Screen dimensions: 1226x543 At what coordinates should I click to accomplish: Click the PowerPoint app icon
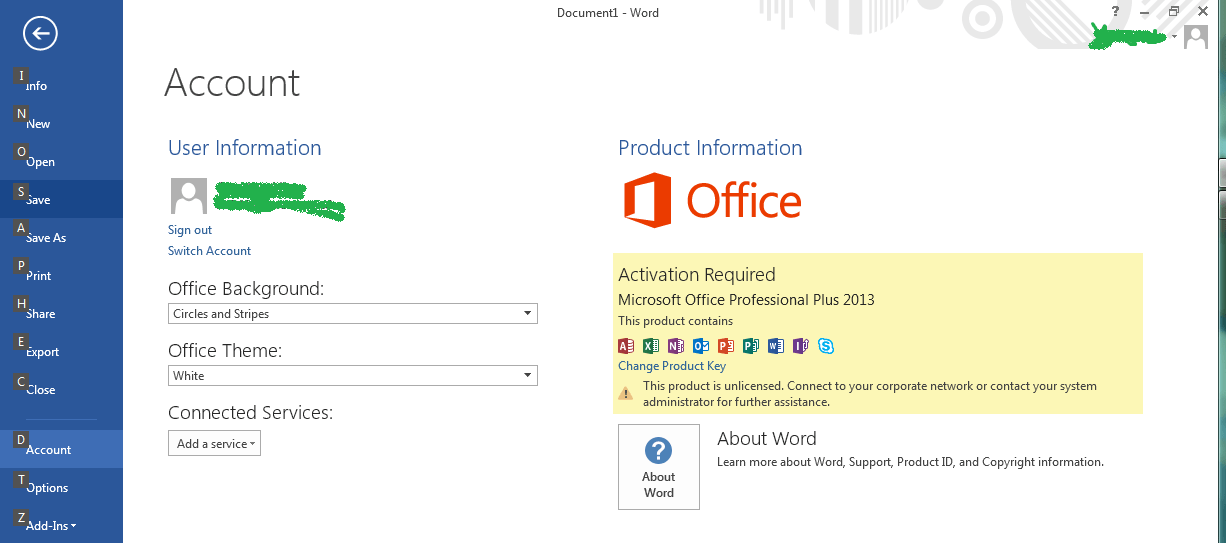pyautogui.click(x=726, y=346)
